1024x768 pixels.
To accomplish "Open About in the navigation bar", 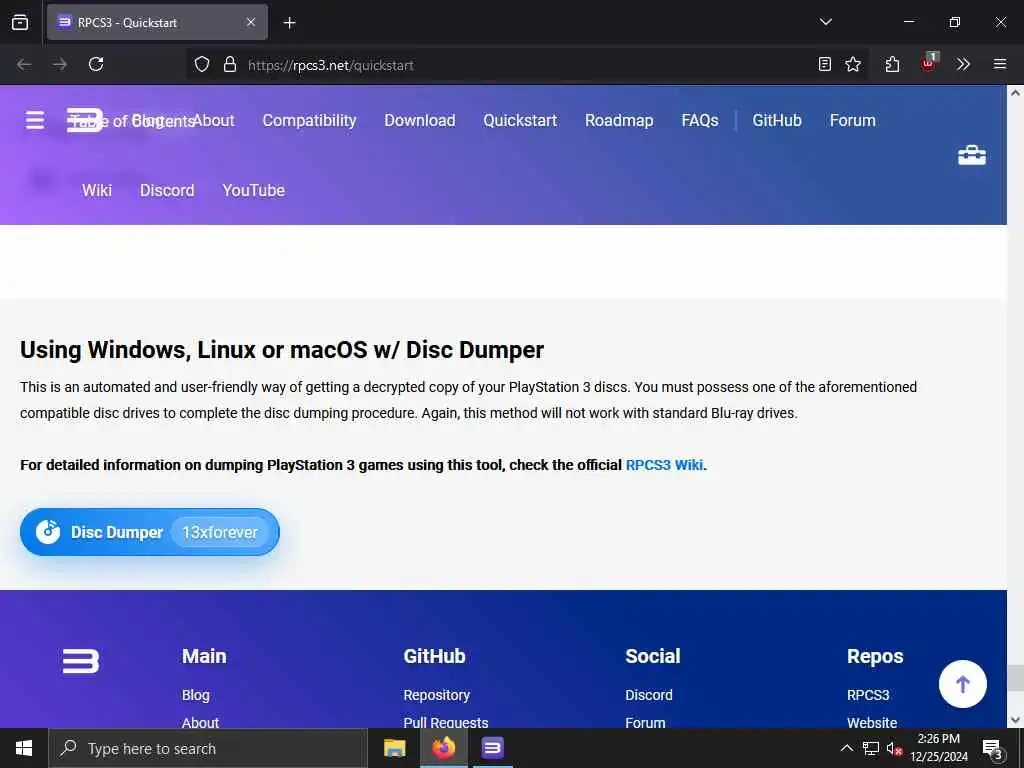I will 214,120.
